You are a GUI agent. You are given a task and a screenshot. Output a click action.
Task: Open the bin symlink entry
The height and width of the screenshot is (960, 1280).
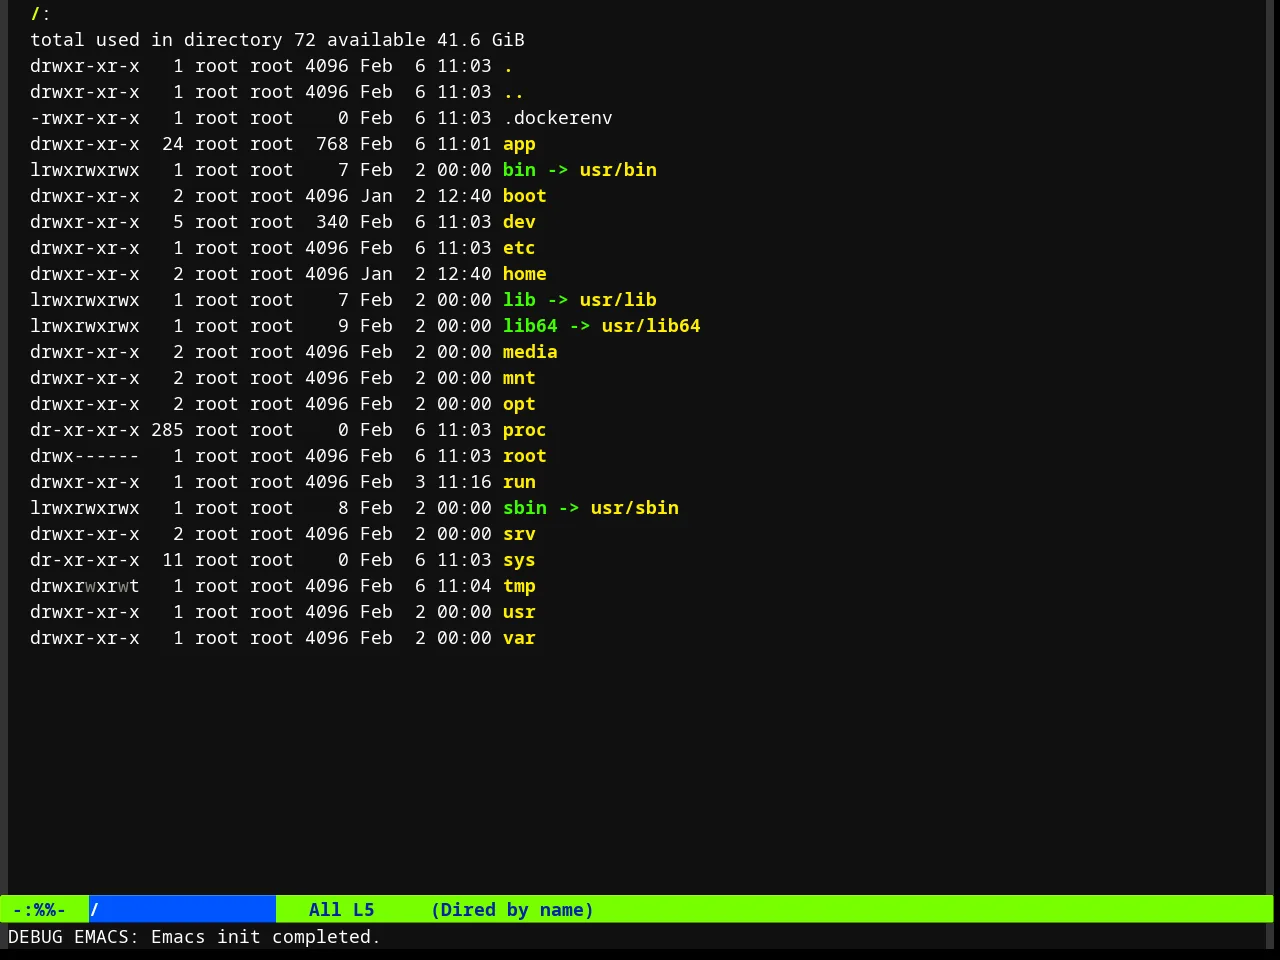[519, 170]
